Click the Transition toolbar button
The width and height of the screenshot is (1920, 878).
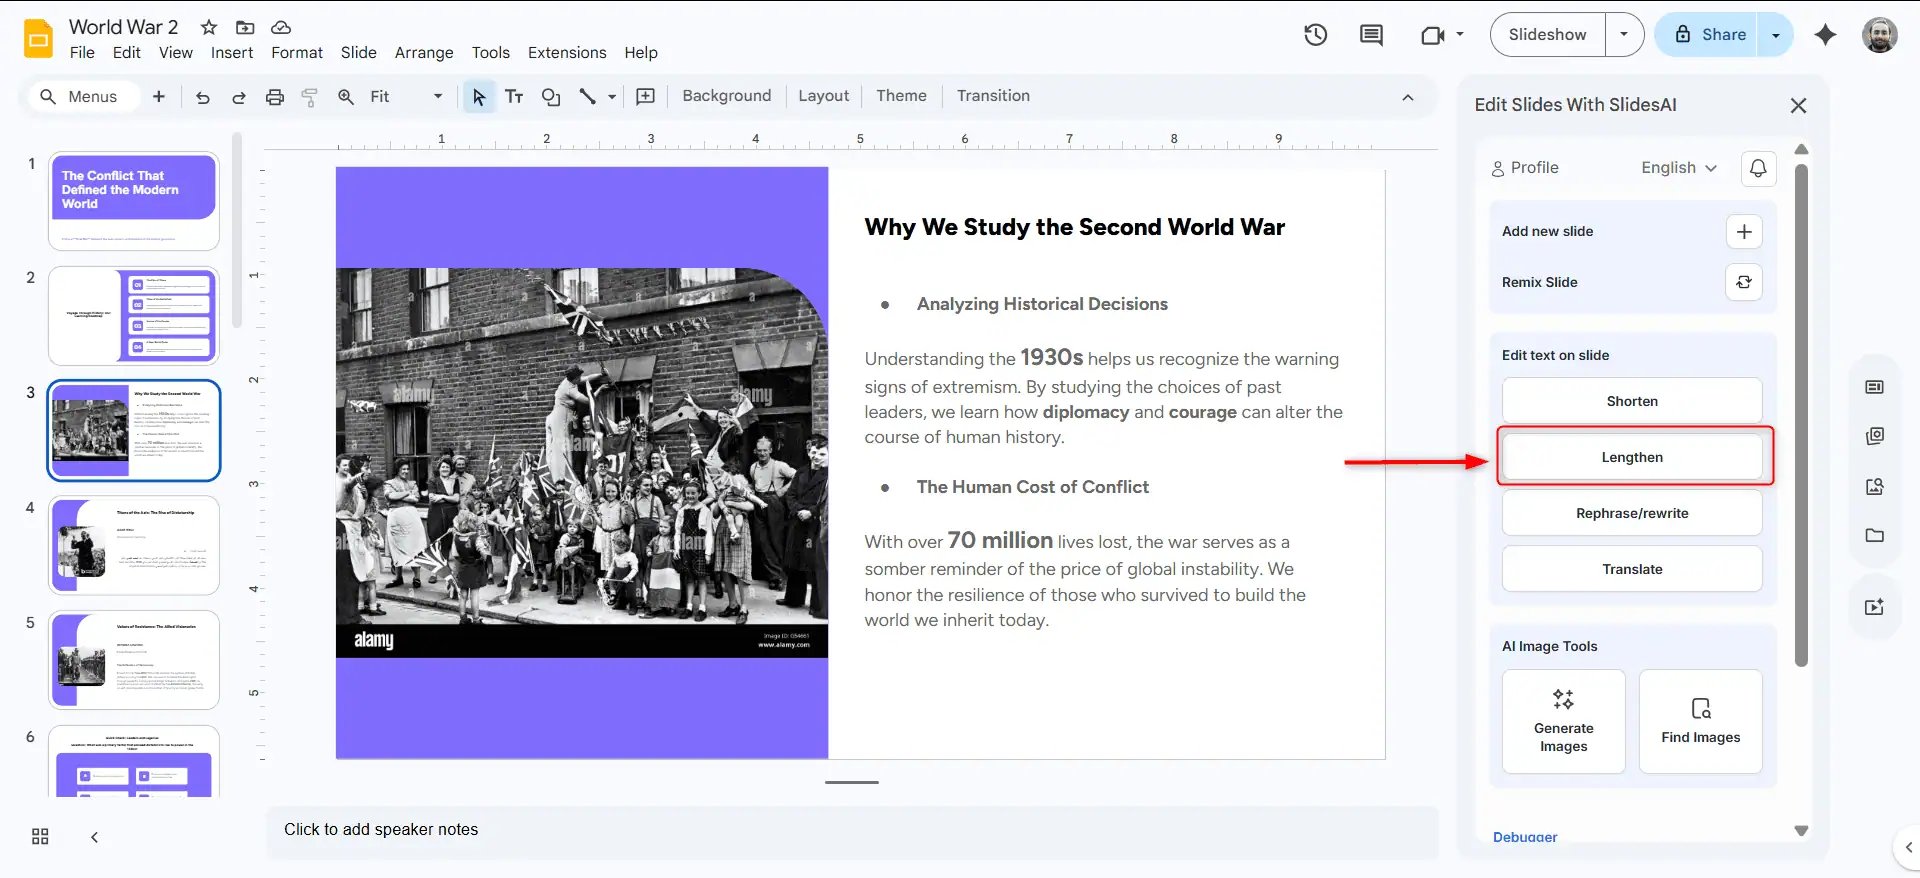993,96
